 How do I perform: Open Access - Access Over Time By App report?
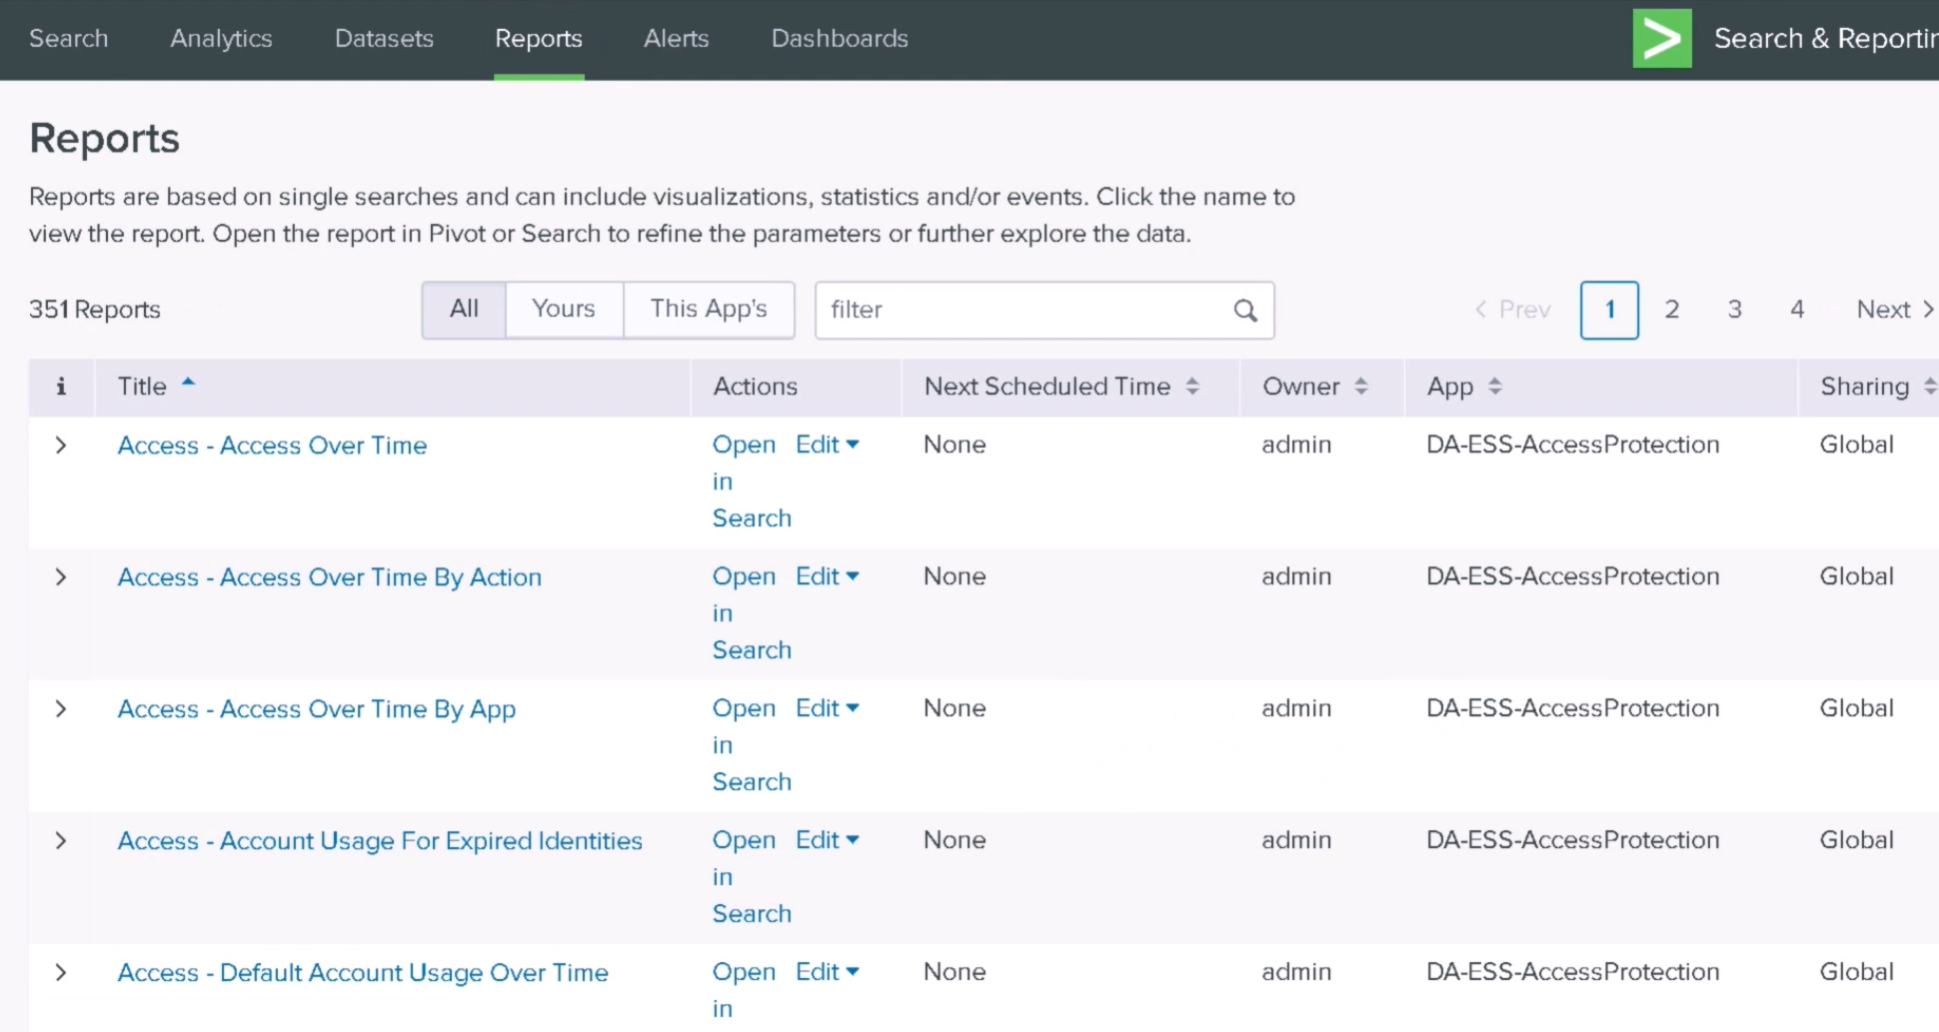[x=317, y=710]
